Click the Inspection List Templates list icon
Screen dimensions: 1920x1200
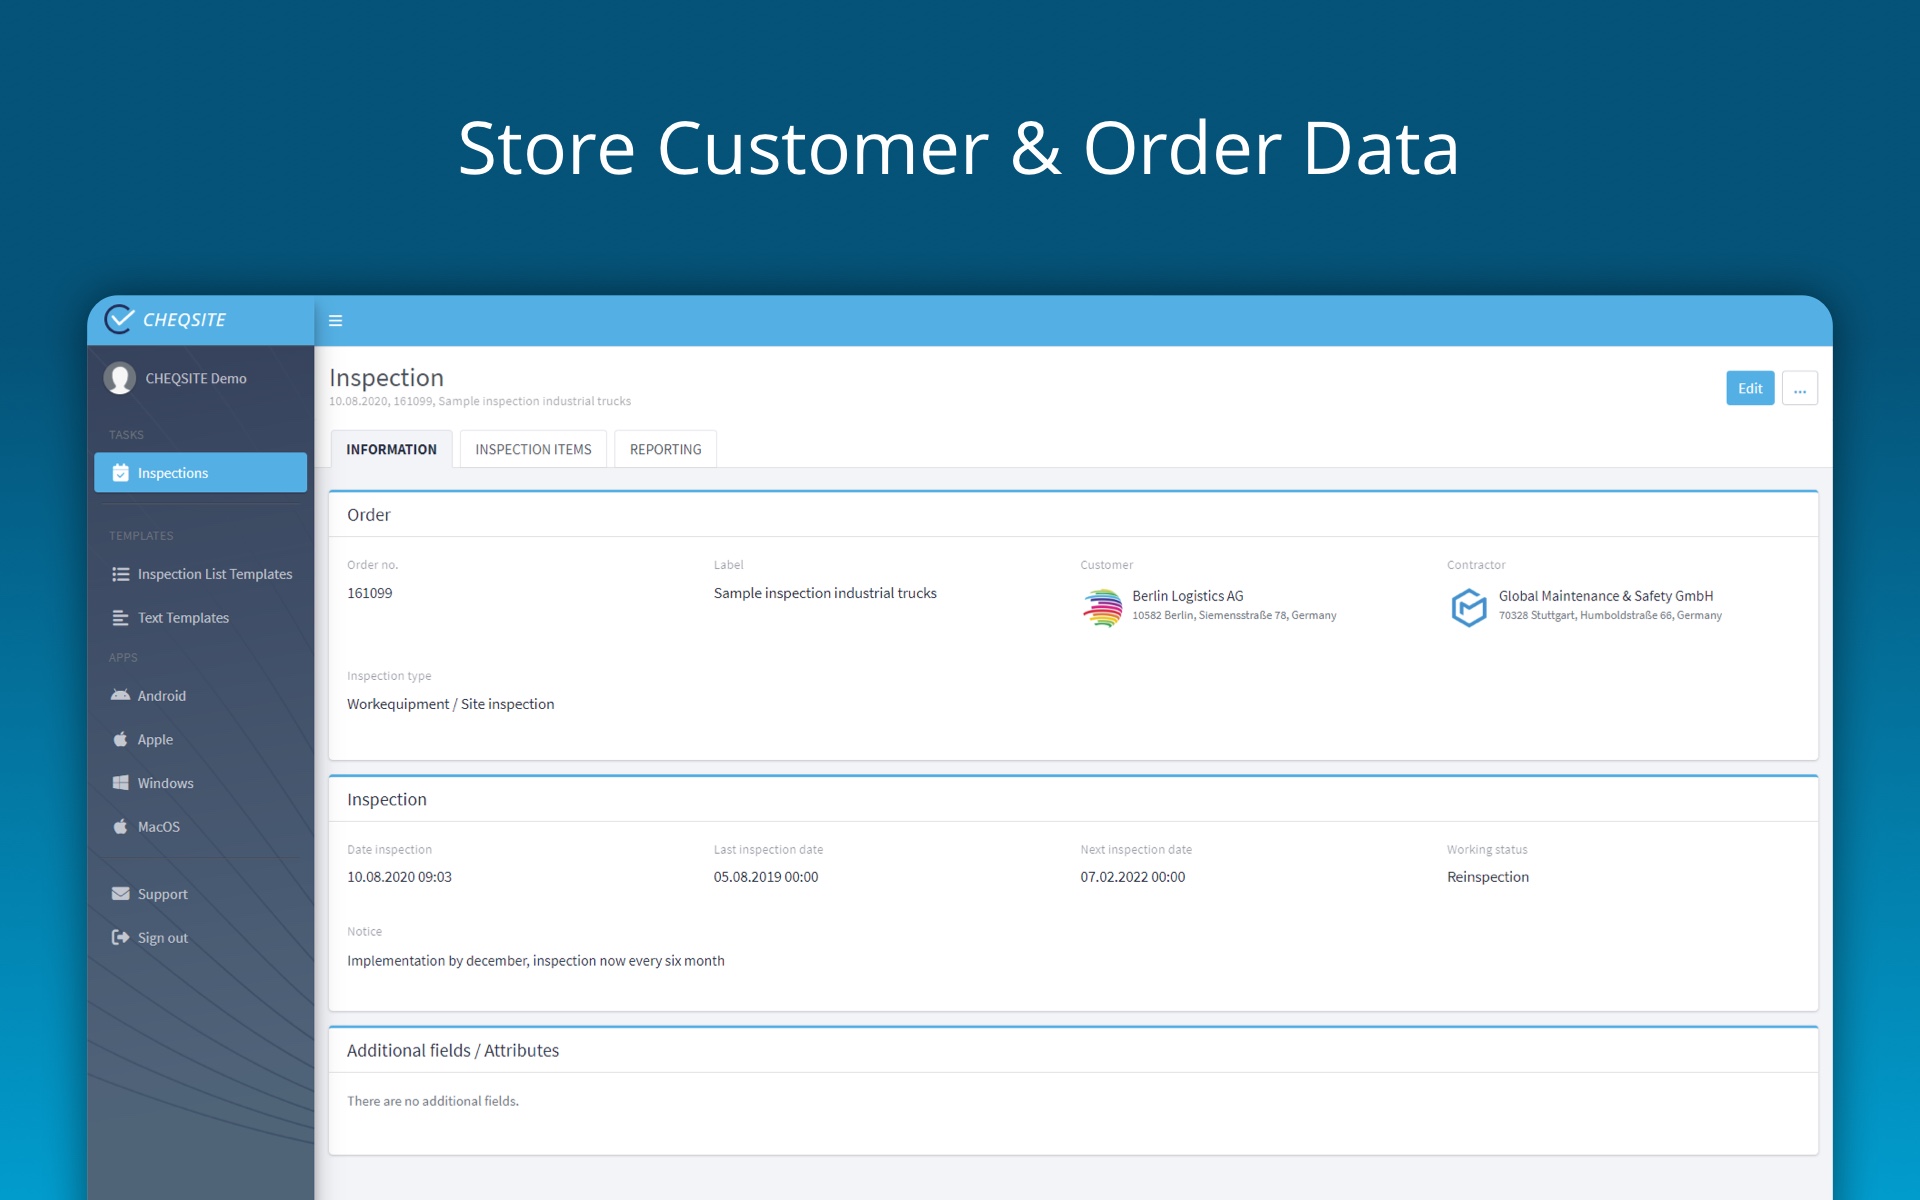(x=121, y=574)
